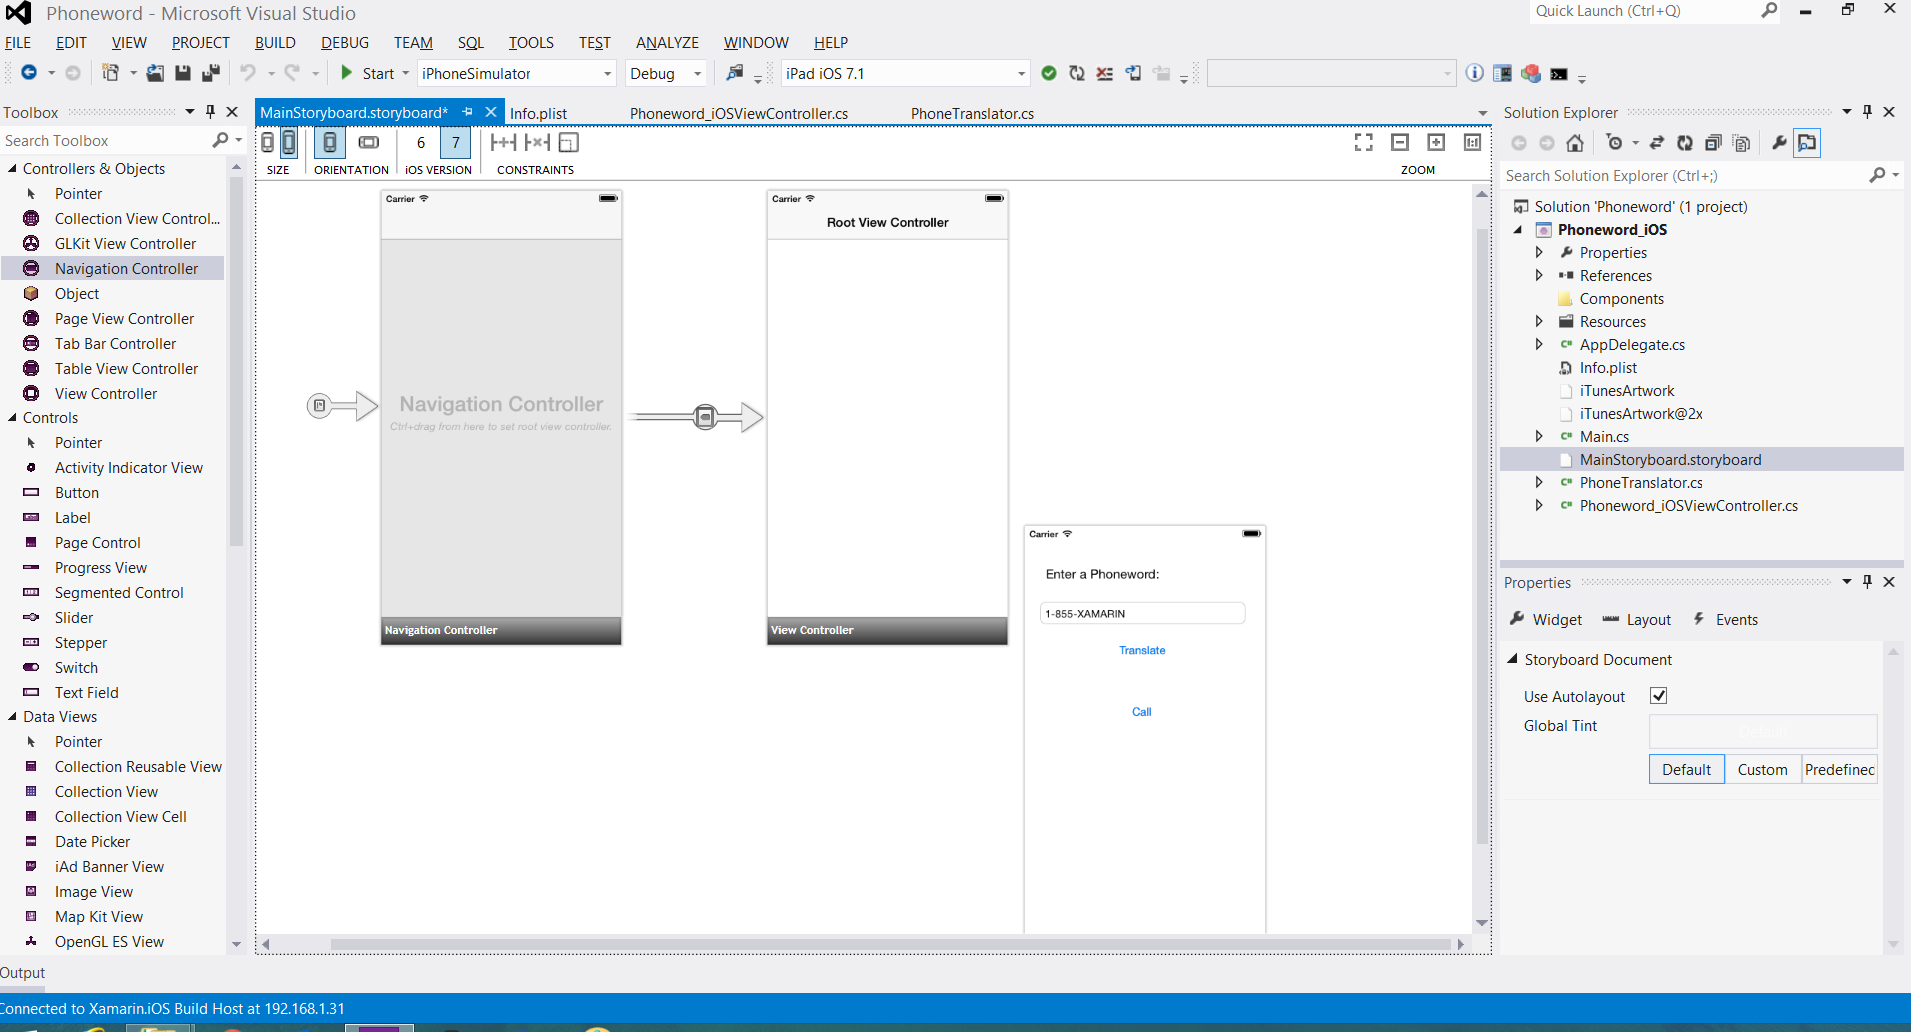
Task: Zoom in on the storyboard designer
Action: point(1436,143)
